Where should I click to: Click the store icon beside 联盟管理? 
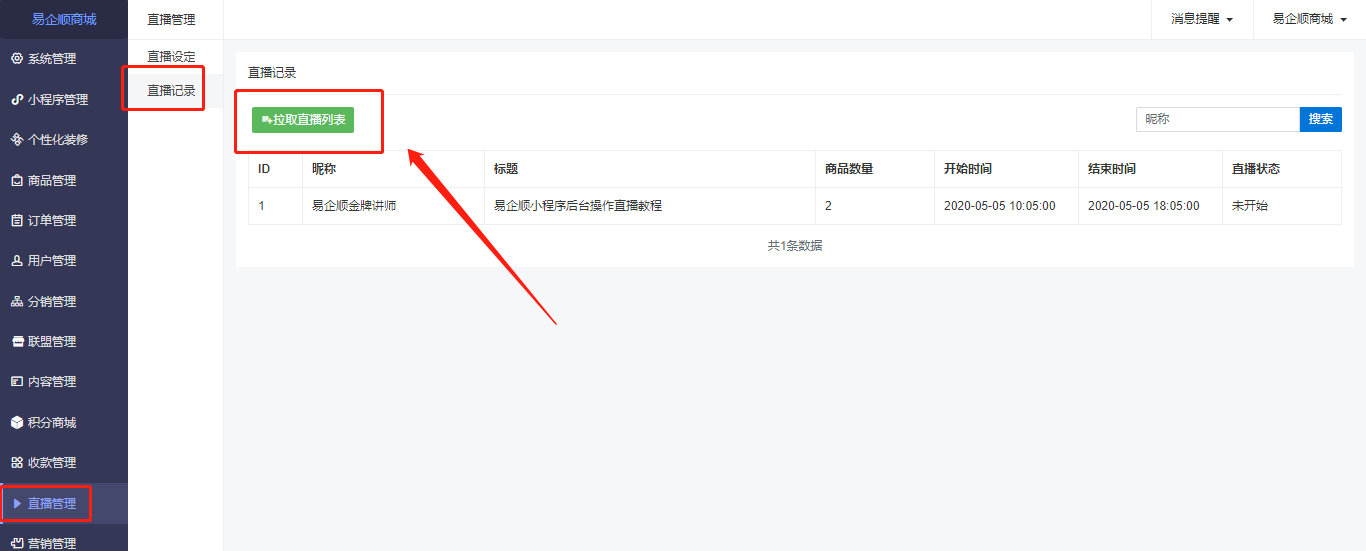[x=16, y=342]
